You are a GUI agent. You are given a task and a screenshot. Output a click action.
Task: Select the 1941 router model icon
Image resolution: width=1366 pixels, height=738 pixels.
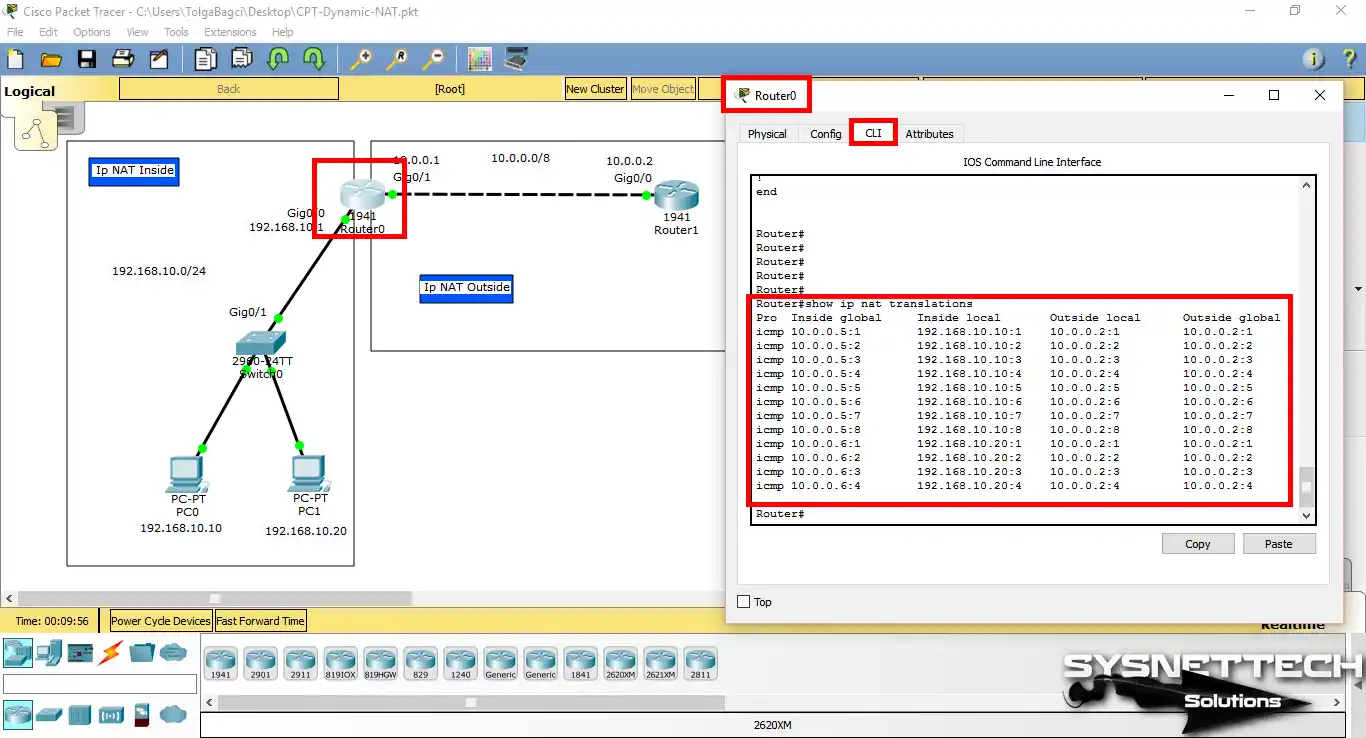[221, 662]
